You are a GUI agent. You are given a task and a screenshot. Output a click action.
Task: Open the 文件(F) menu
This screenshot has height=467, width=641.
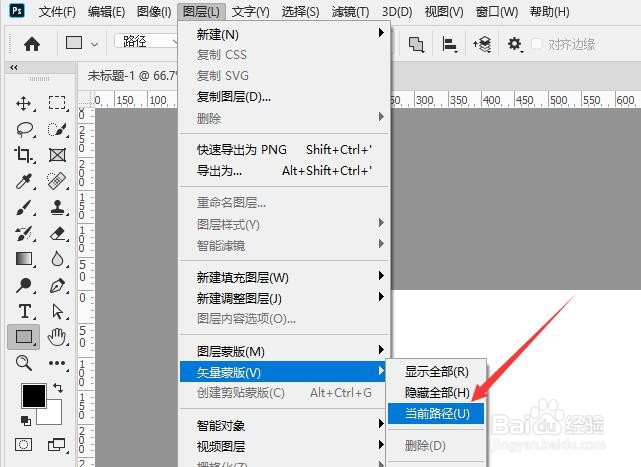point(57,11)
